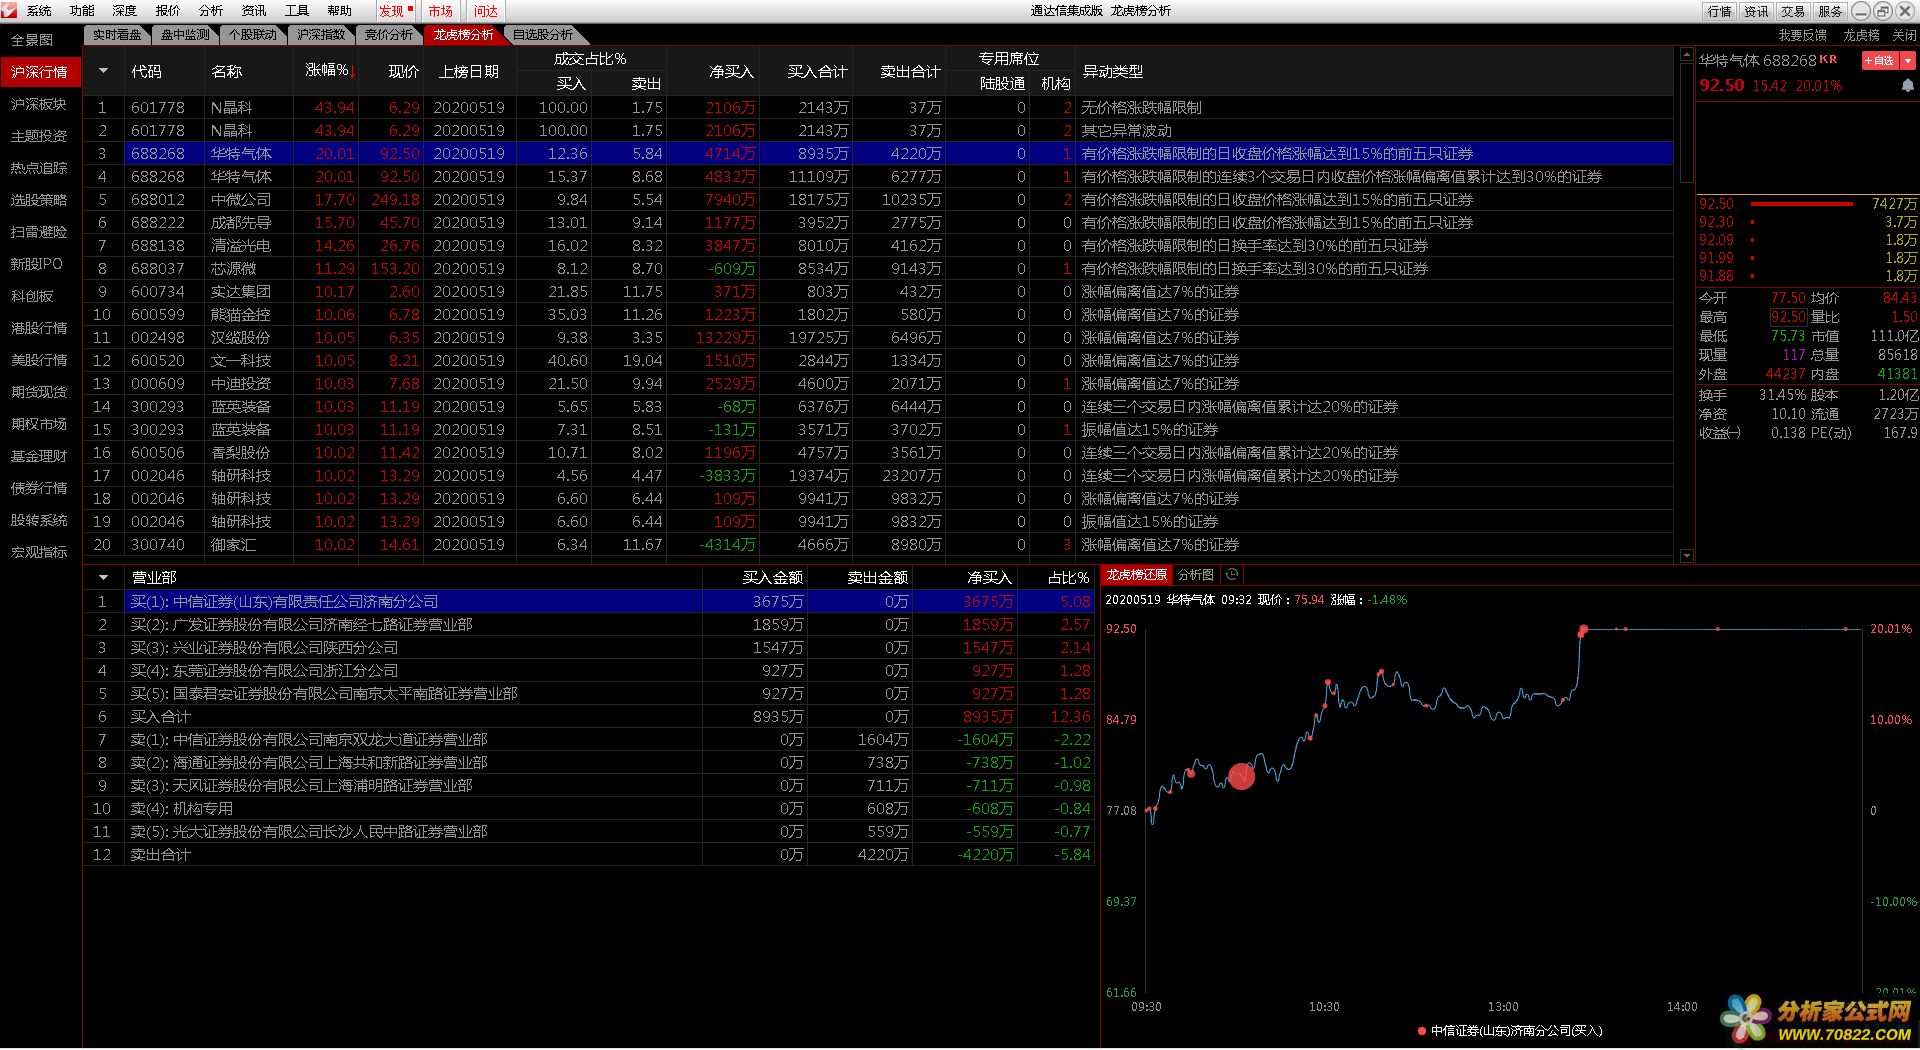Open the dropdown arrow left of 营业部 header
1920x1050 pixels.
(103, 577)
